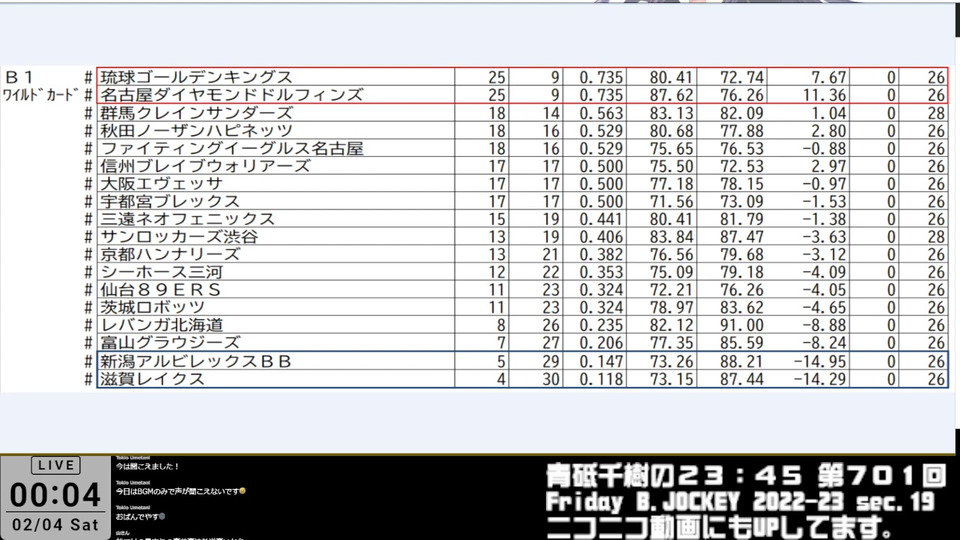Select team row ファイティングイーグルス名古屋
Screen dimensions: 960x540
pyautogui.click(x=522, y=148)
